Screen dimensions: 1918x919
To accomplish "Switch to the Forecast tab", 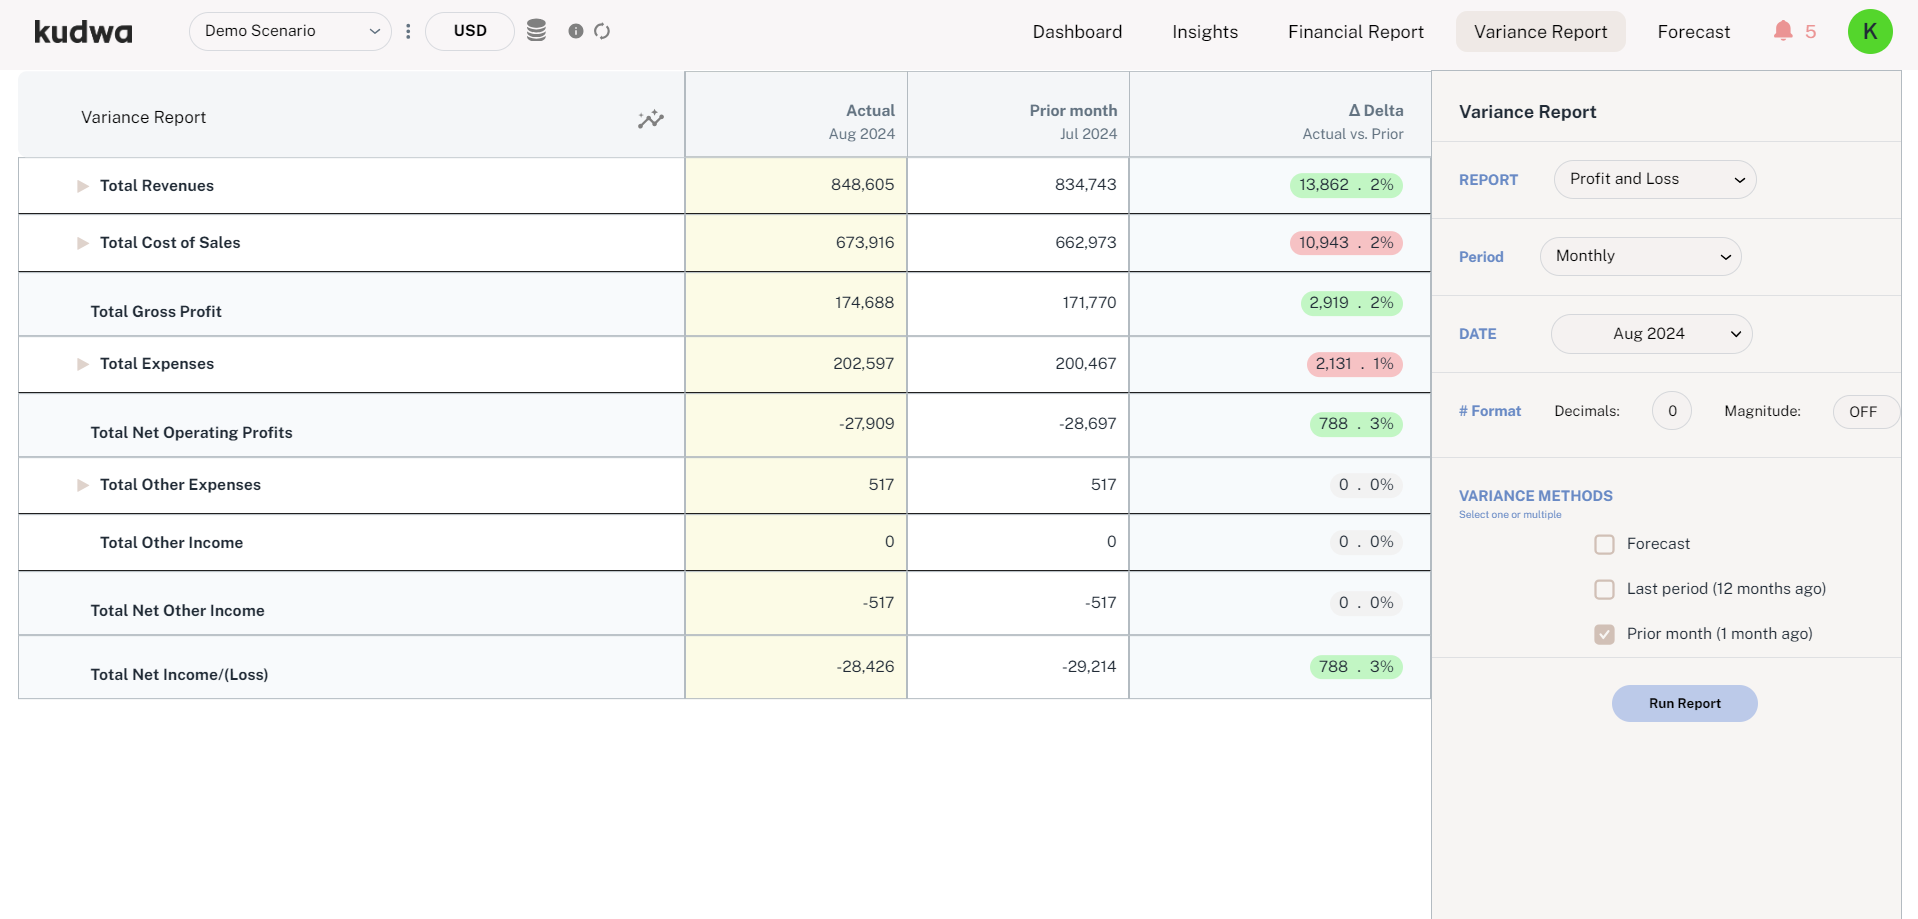I will pyautogui.click(x=1693, y=32).
